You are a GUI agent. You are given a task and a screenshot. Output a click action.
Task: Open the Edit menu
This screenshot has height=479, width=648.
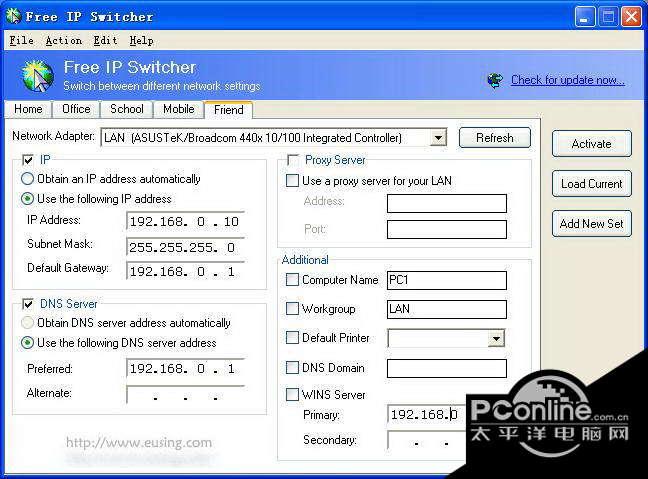[x=105, y=41]
